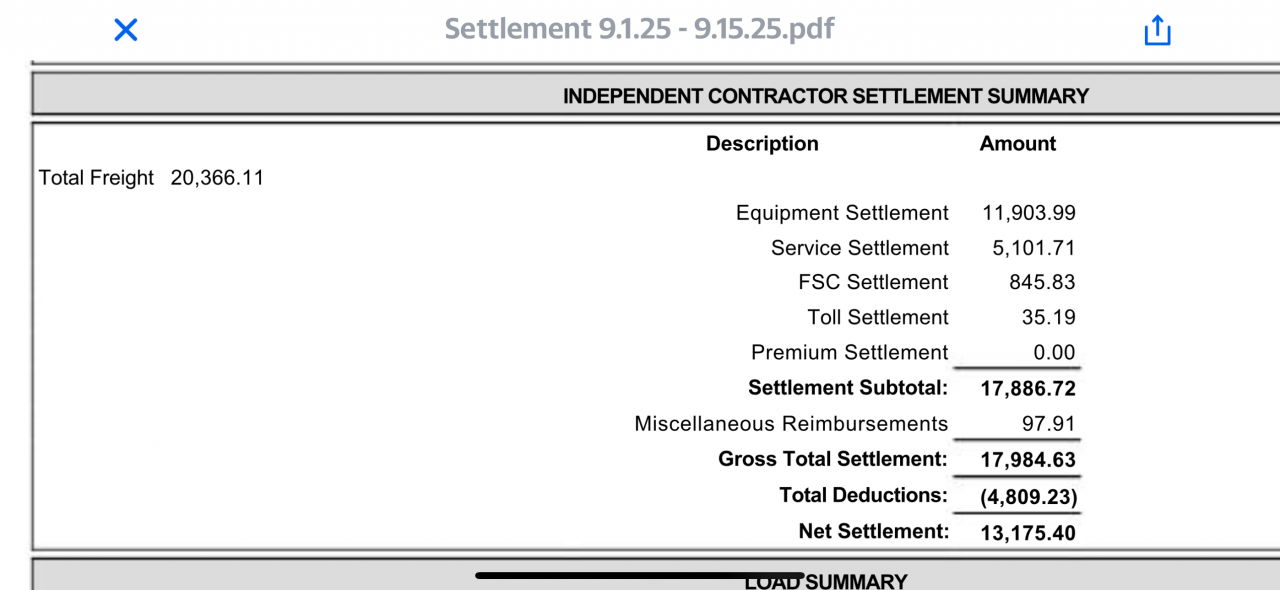Tap the Net Settlement amount 13,175.40
The width and height of the screenshot is (1280, 590).
click(x=1028, y=532)
